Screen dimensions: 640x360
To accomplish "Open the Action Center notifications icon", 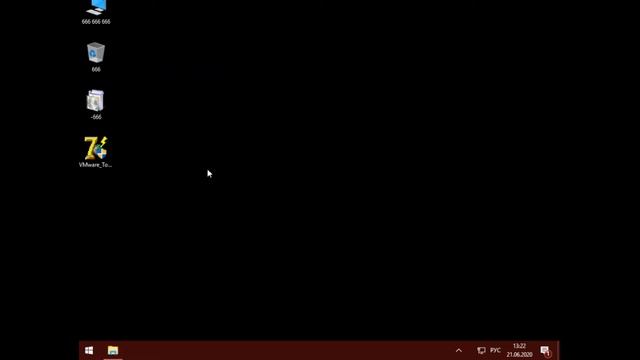I will (x=545, y=351).
